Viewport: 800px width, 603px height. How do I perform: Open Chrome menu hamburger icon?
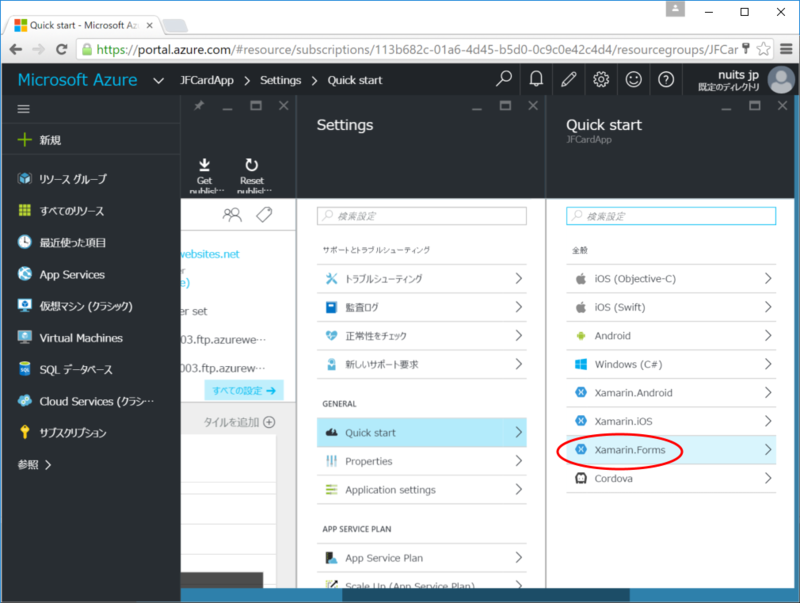[786, 49]
